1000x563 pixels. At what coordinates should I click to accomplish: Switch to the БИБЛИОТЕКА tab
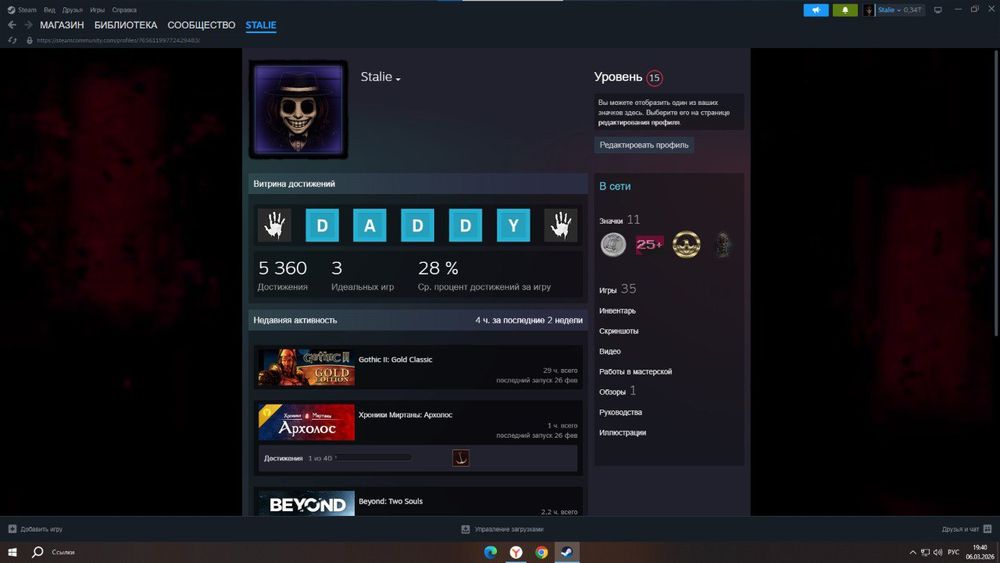[126, 25]
